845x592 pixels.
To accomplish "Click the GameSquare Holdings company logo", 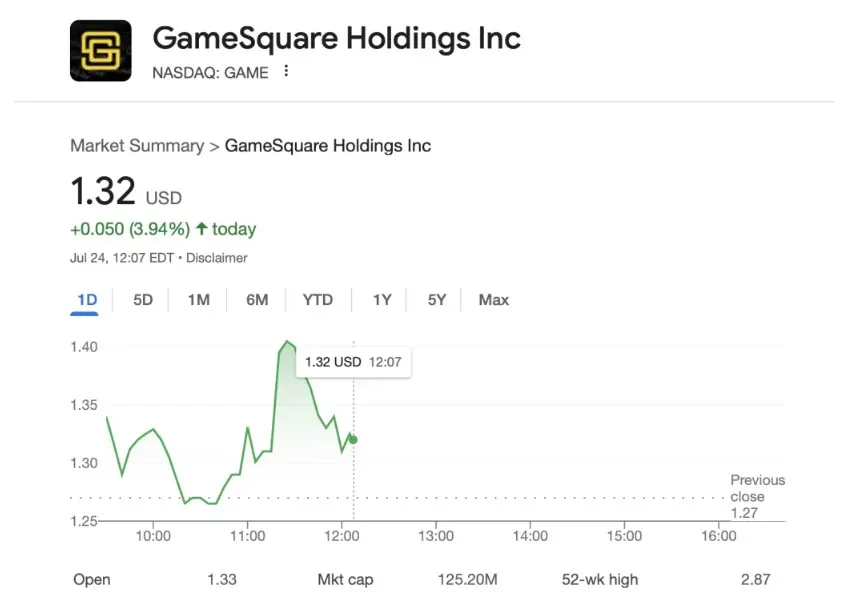I will click(x=100, y=48).
